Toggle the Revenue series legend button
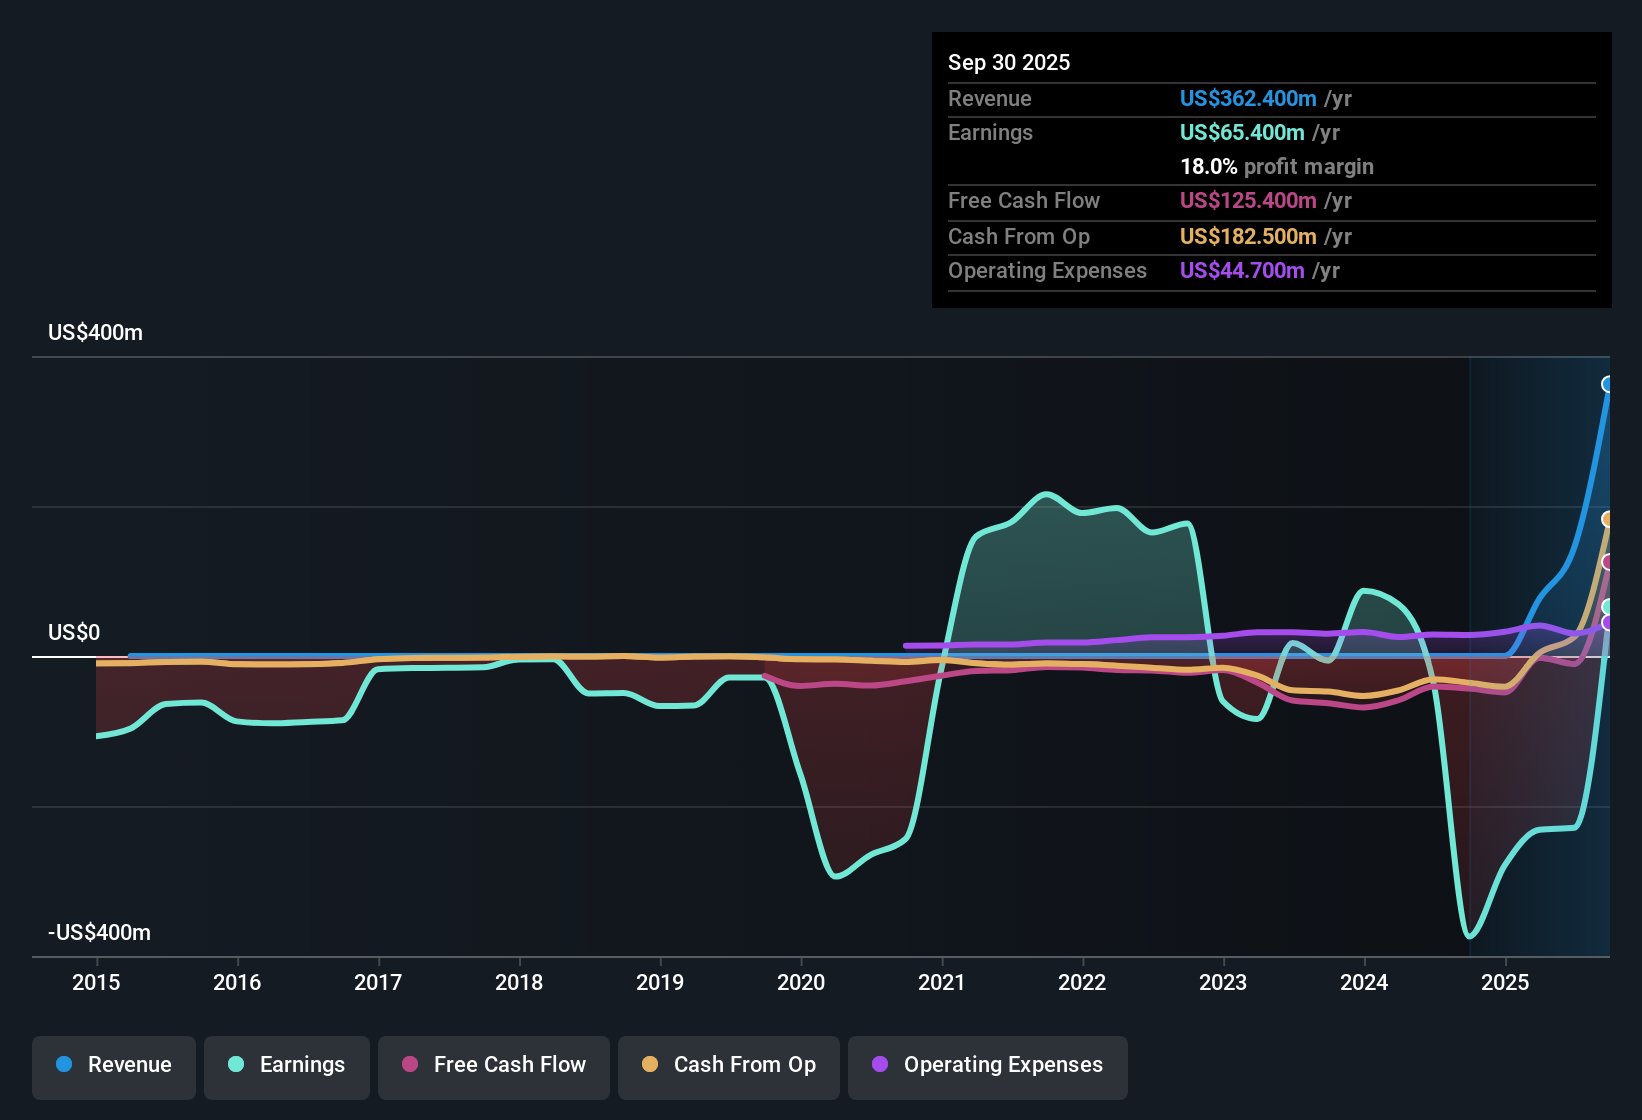Viewport: 1642px width, 1120px height. click(114, 1065)
